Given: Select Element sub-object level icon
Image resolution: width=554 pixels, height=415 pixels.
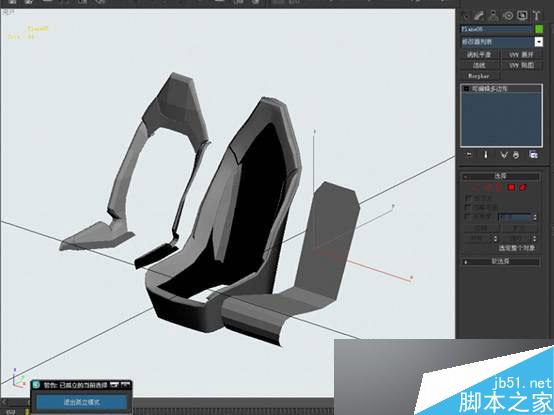Looking at the screenshot, I should (x=523, y=188).
